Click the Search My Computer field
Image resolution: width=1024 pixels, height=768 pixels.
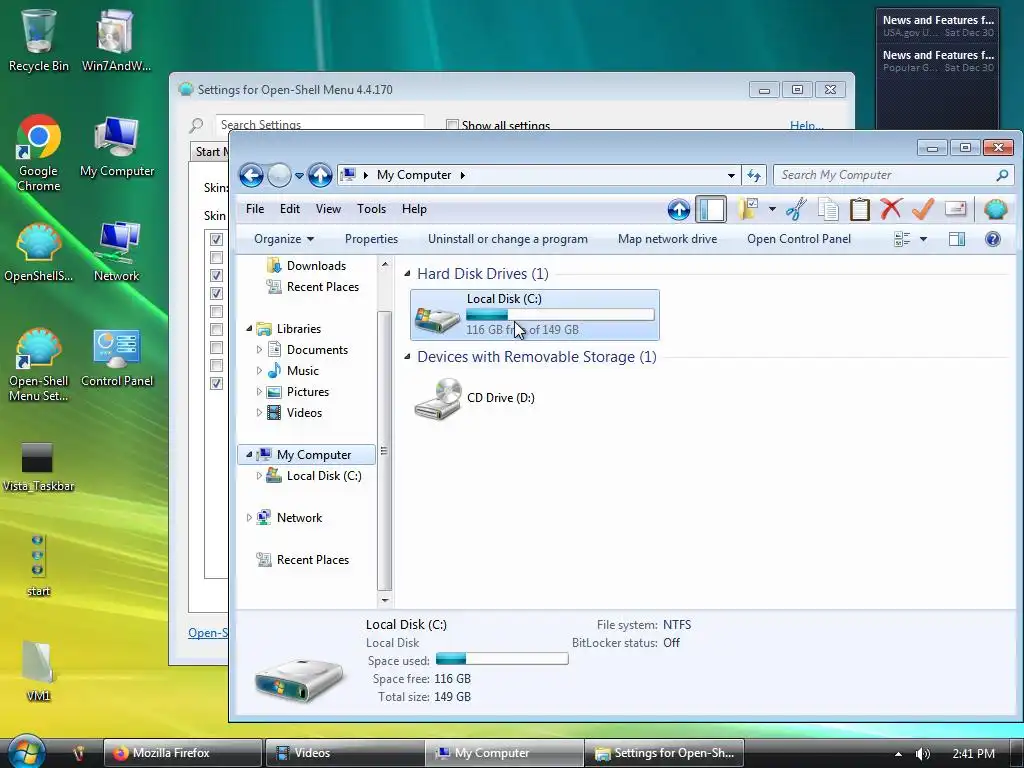tap(887, 175)
